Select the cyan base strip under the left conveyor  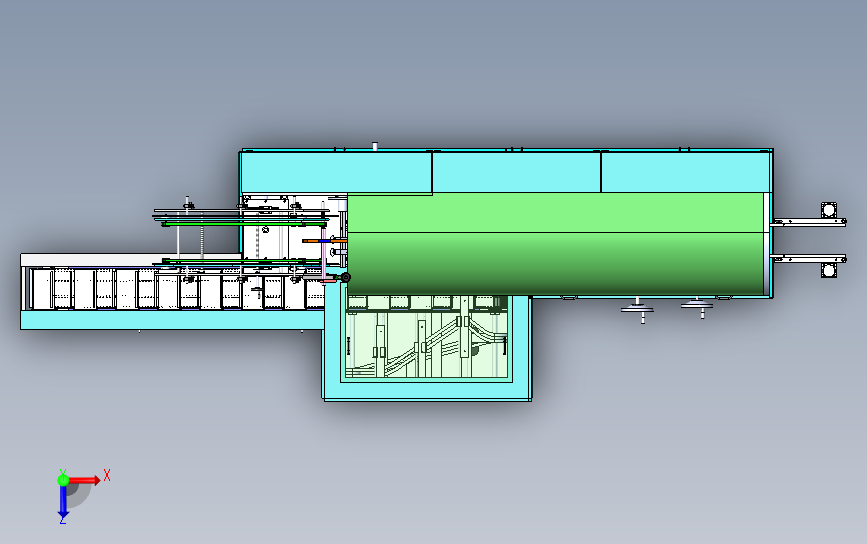click(x=172, y=320)
